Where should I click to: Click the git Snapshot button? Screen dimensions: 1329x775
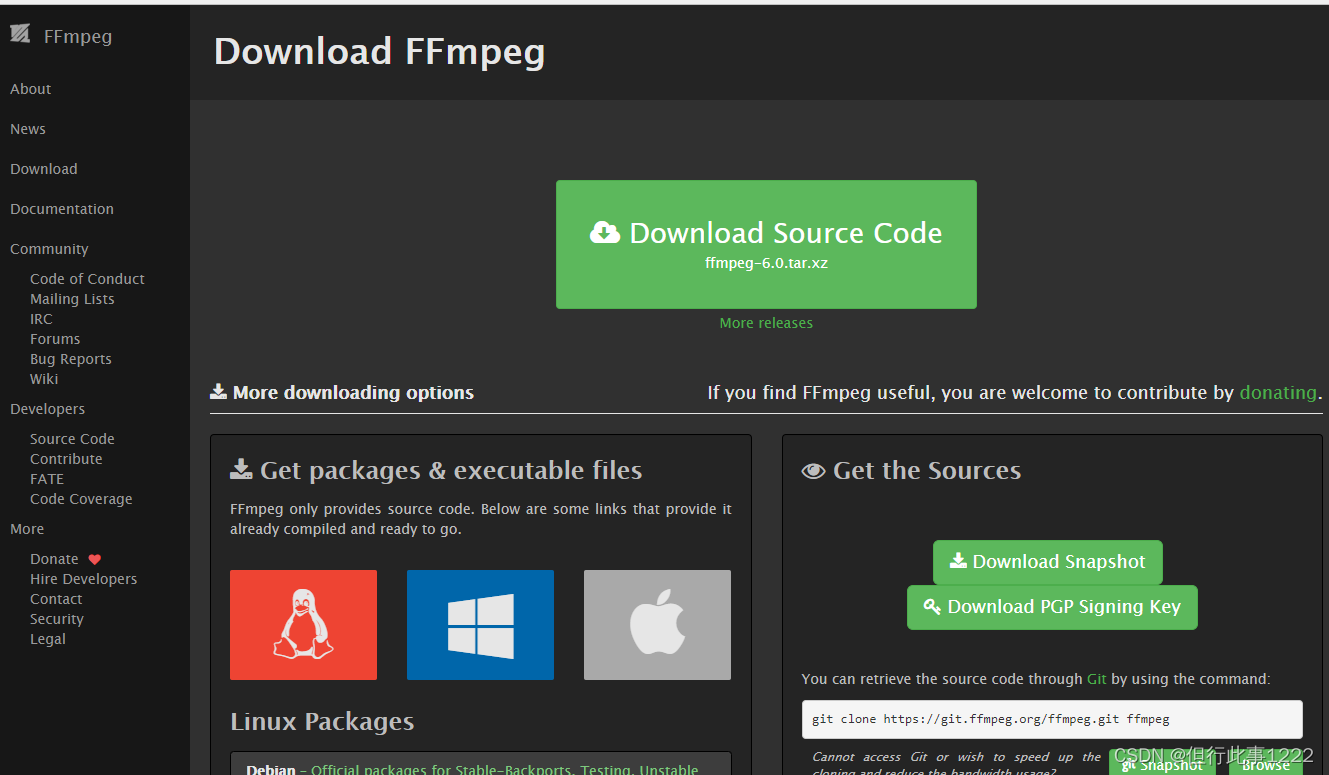[x=1162, y=764]
